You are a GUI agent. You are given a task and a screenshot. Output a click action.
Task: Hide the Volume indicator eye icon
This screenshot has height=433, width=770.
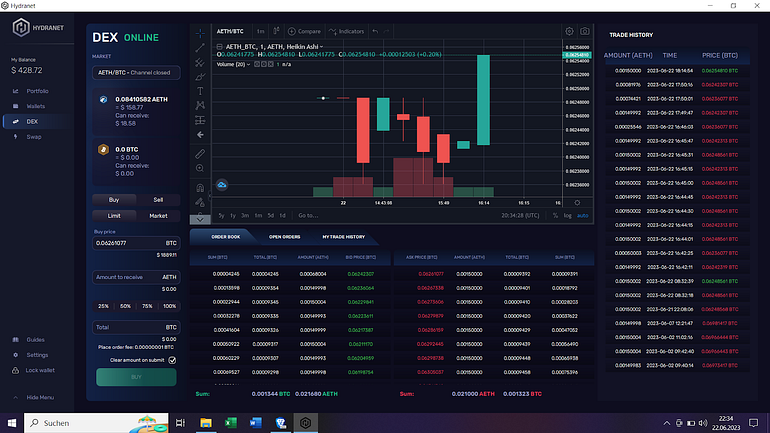pyautogui.click(x=257, y=64)
